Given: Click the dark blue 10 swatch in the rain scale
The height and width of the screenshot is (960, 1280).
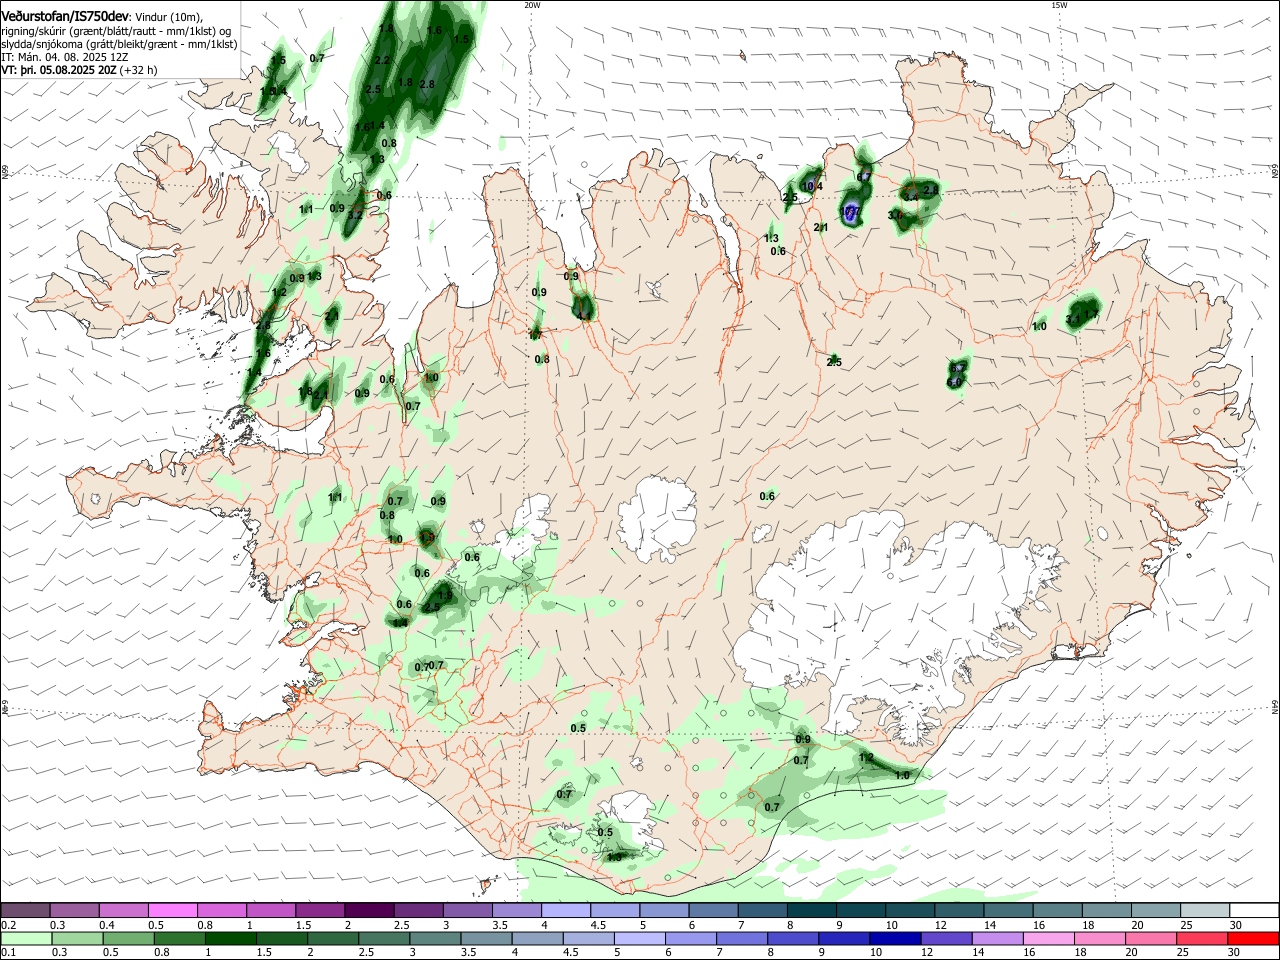Looking at the screenshot, I should point(895,938).
